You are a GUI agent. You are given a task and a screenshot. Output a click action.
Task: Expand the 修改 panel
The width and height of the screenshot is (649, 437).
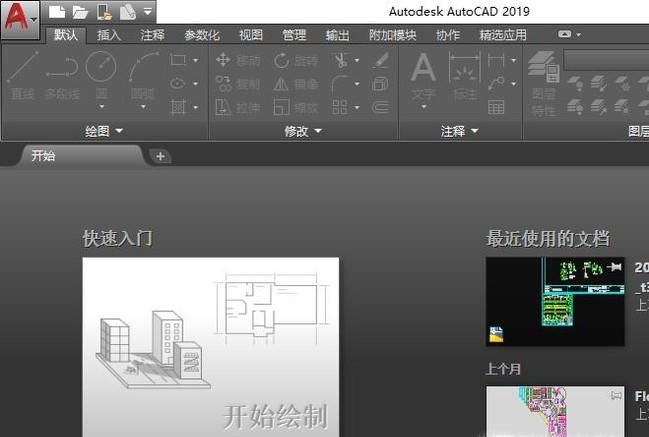click(x=303, y=131)
